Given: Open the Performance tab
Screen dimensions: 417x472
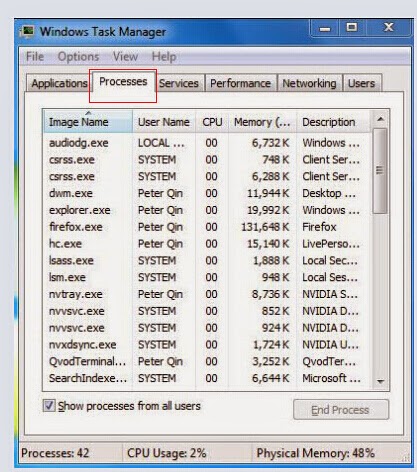Looking at the screenshot, I should tap(241, 83).
